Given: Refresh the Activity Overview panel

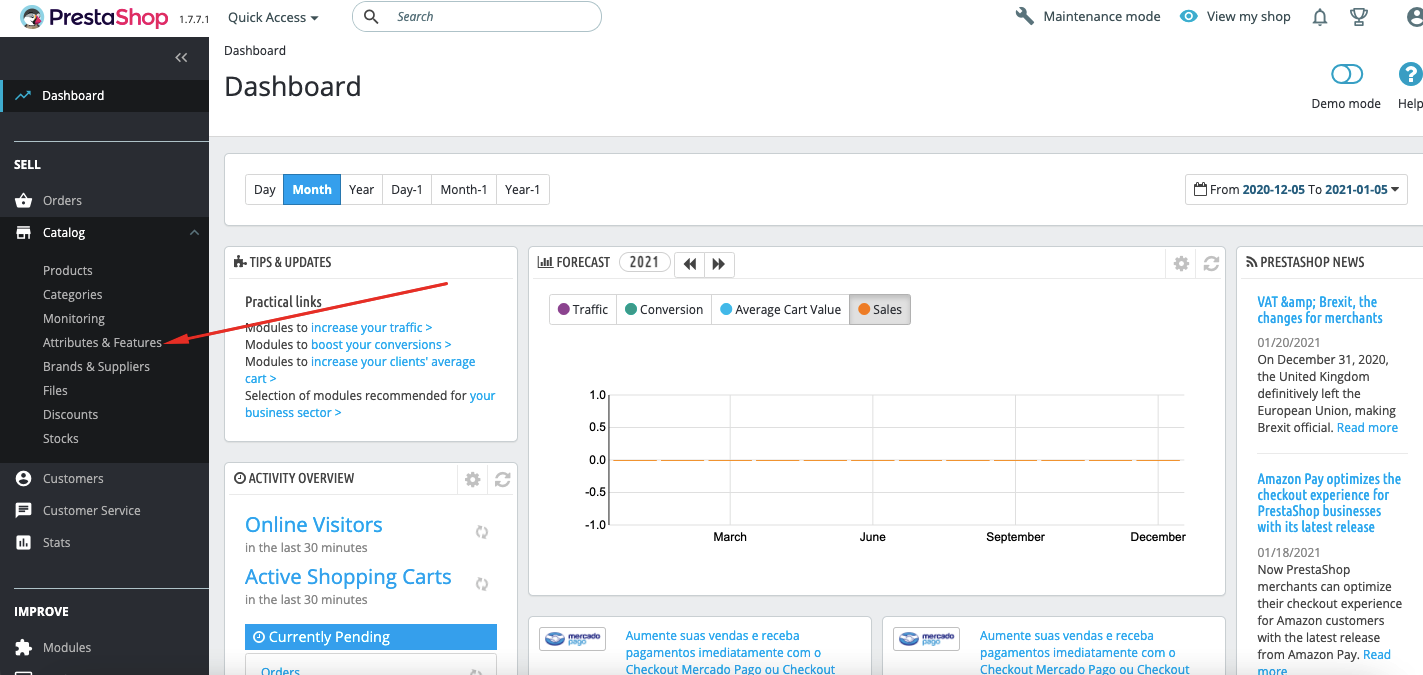Looking at the screenshot, I should point(502,480).
